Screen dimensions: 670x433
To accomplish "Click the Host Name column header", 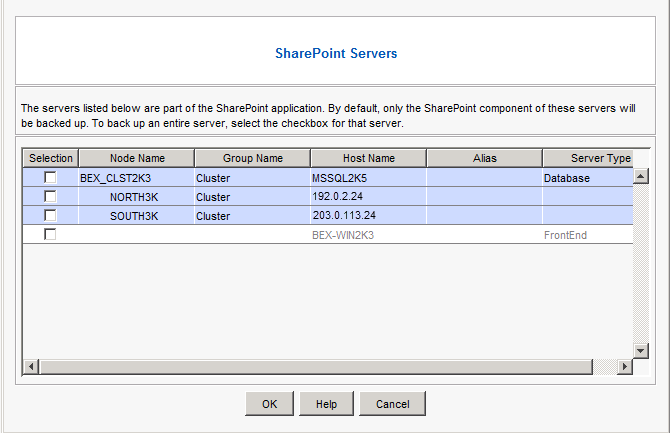I will click(368, 158).
